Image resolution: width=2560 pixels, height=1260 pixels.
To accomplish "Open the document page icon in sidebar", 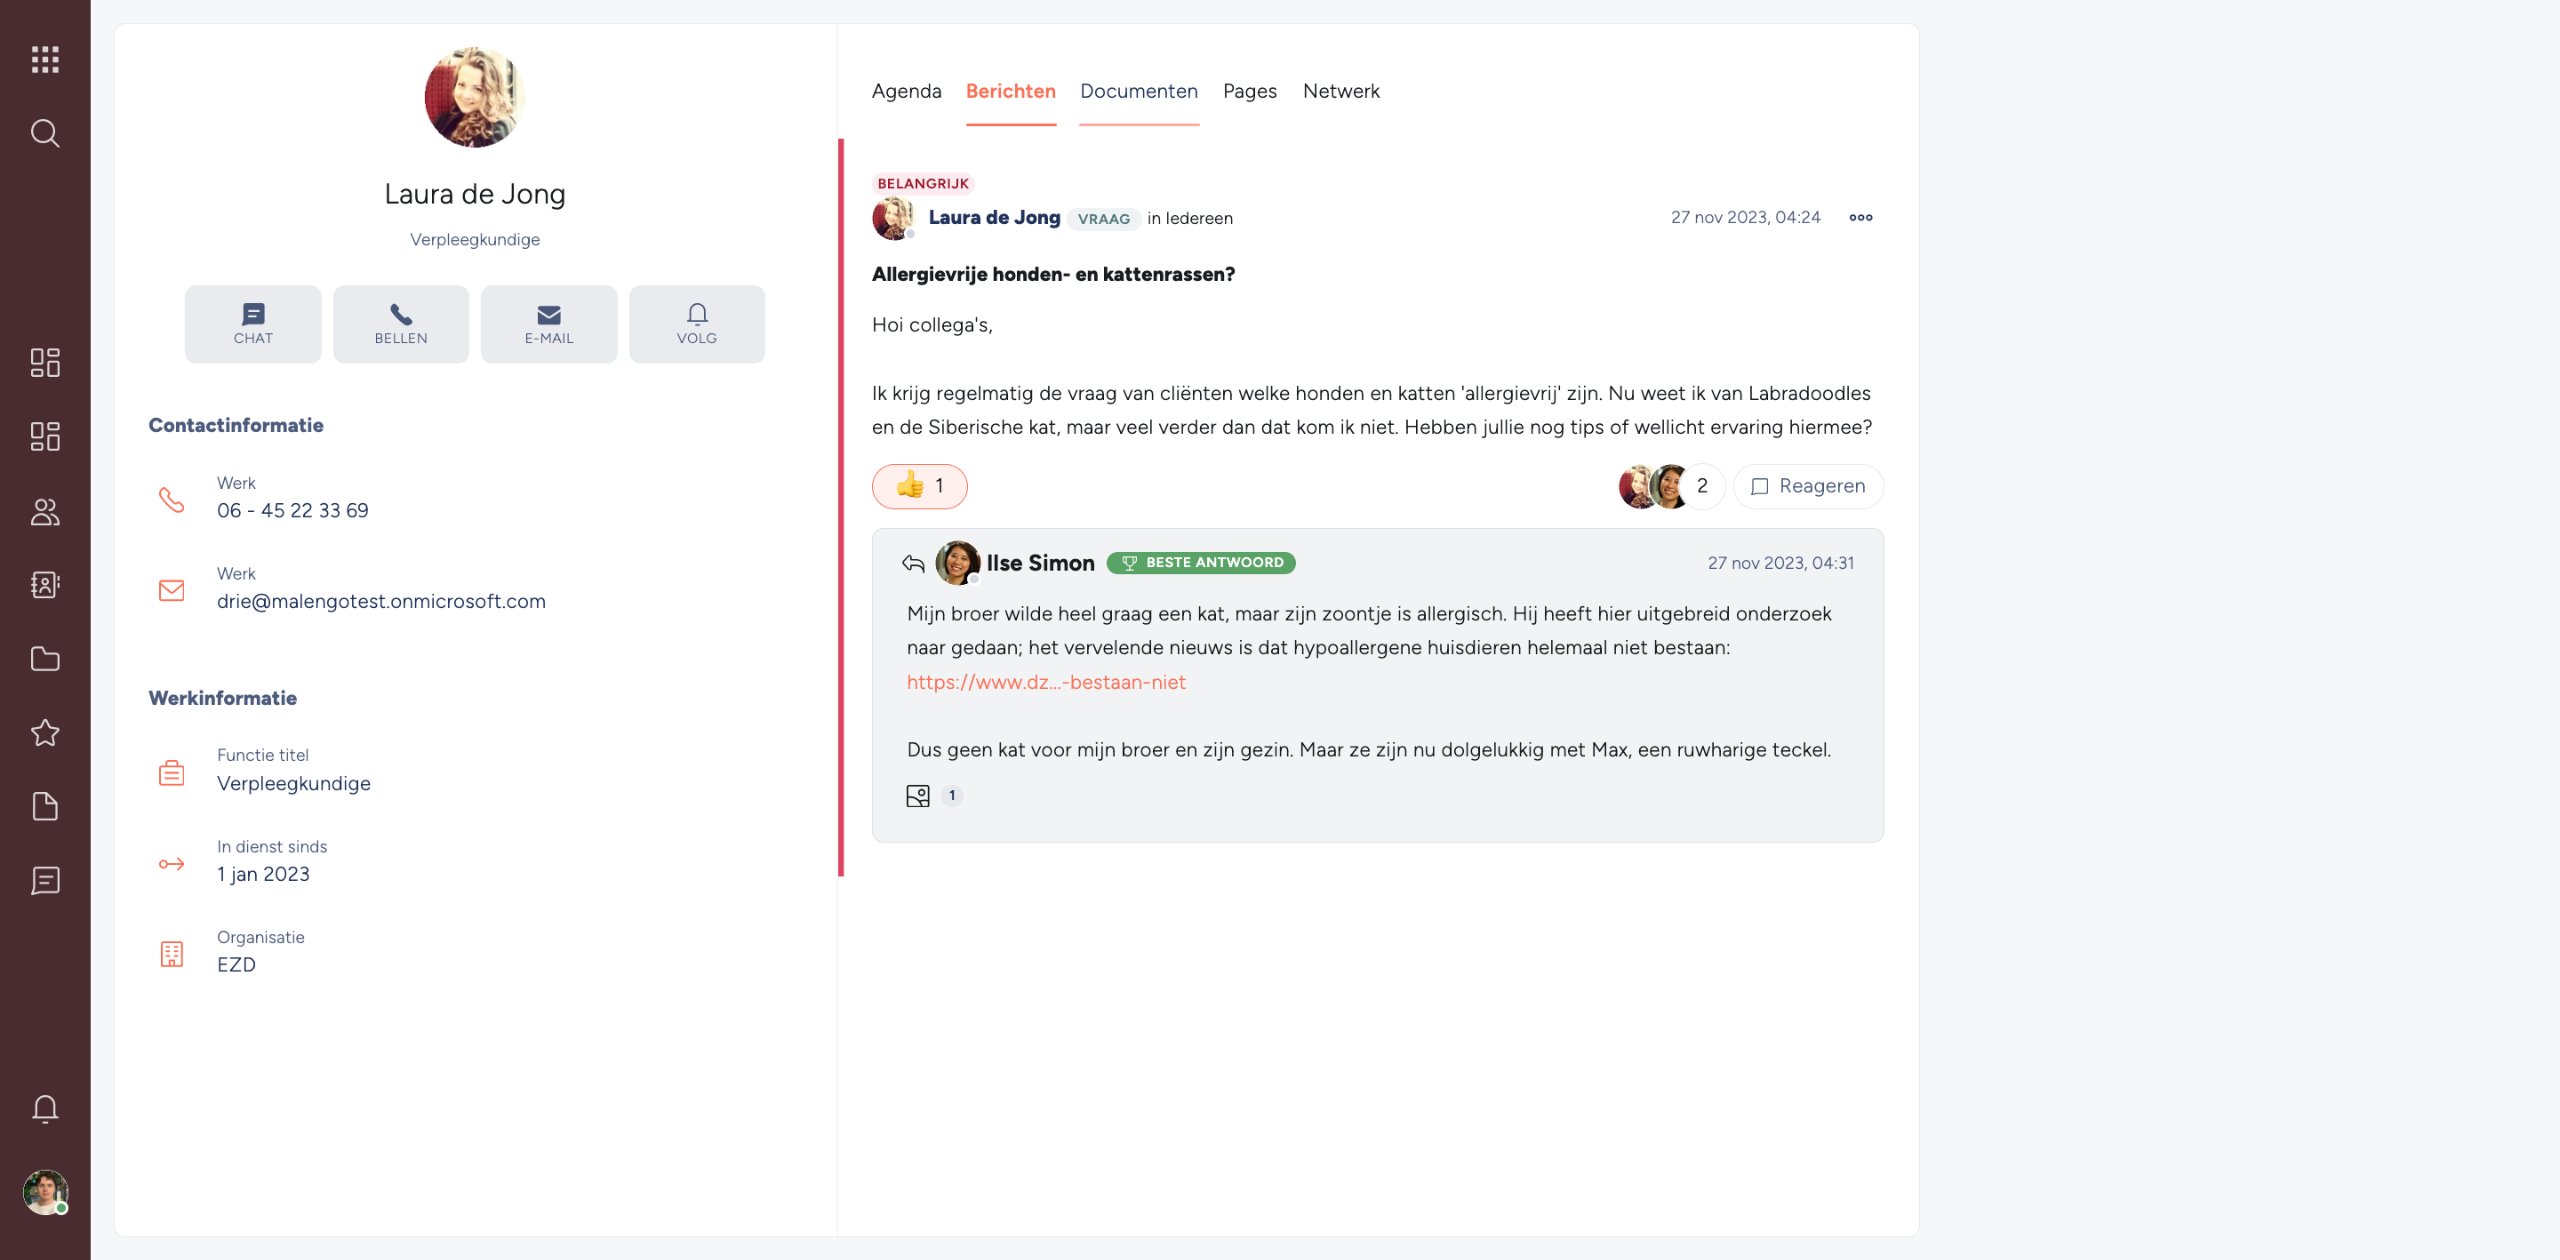I will tap(45, 806).
